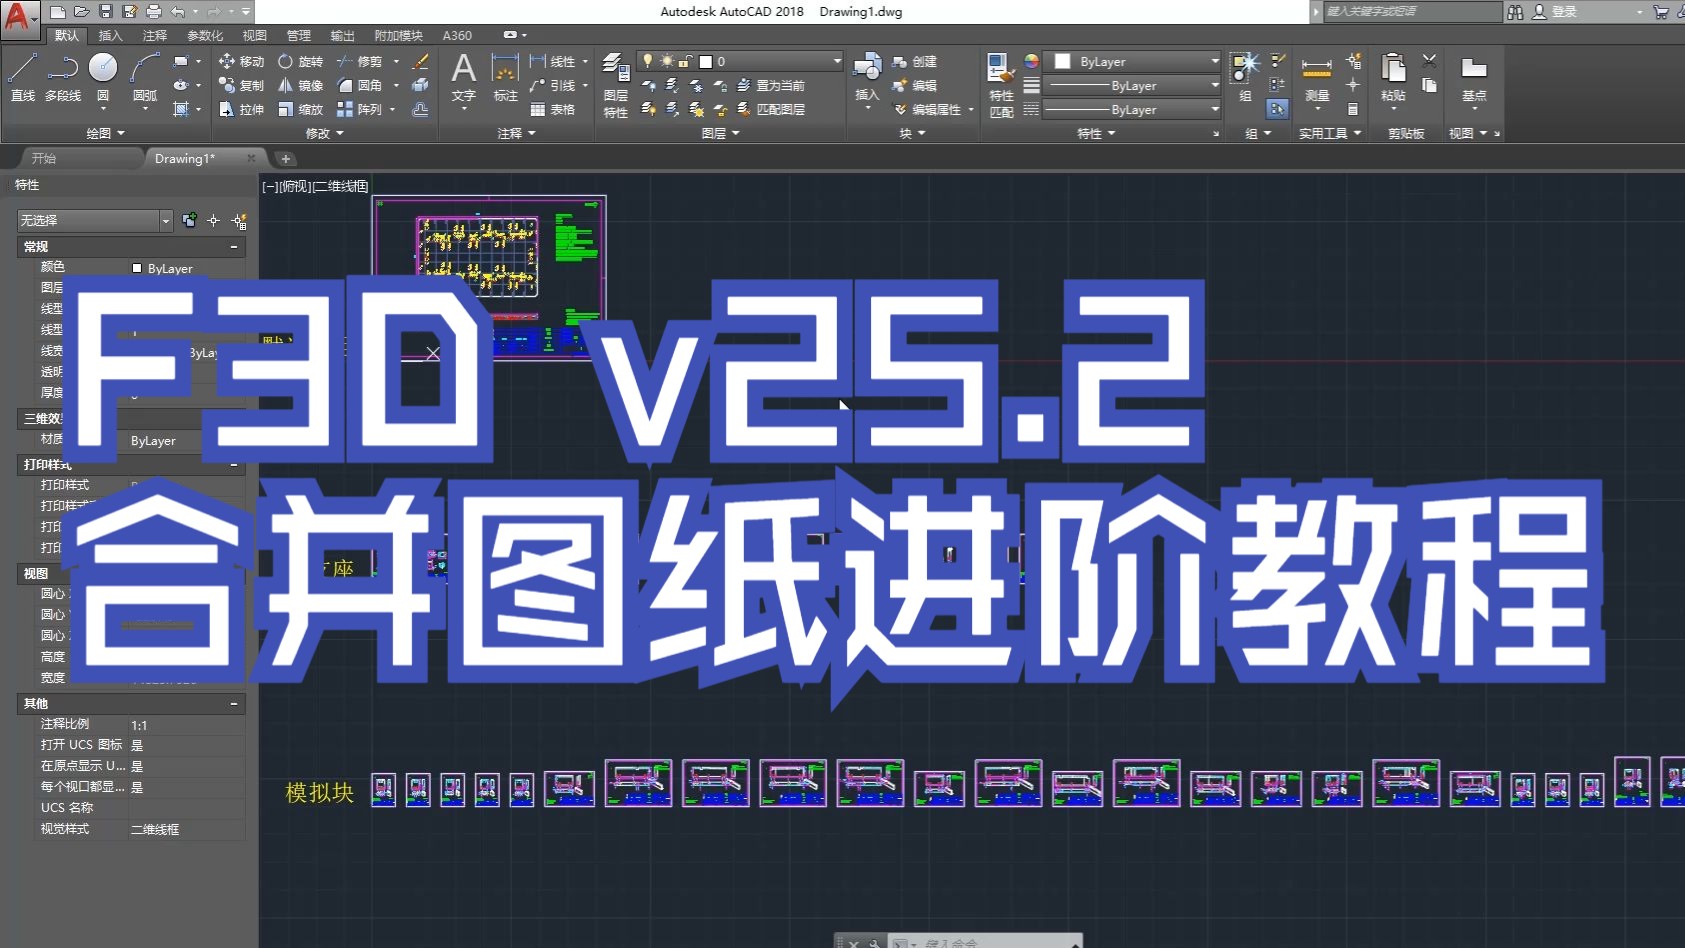The image size is (1685, 948).
Task: Add a new drawing tab with plus button
Action: (x=285, y=158)
